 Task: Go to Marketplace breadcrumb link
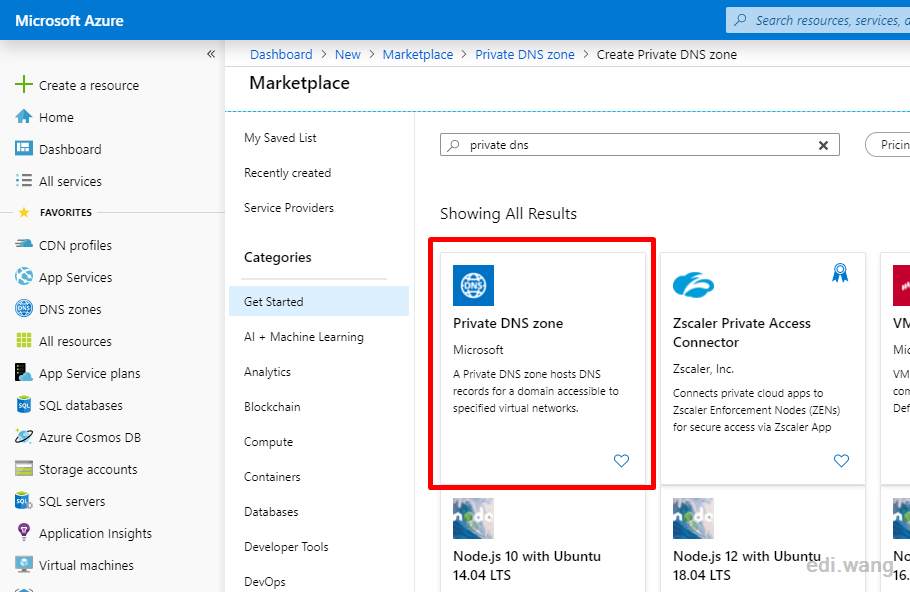418,55
